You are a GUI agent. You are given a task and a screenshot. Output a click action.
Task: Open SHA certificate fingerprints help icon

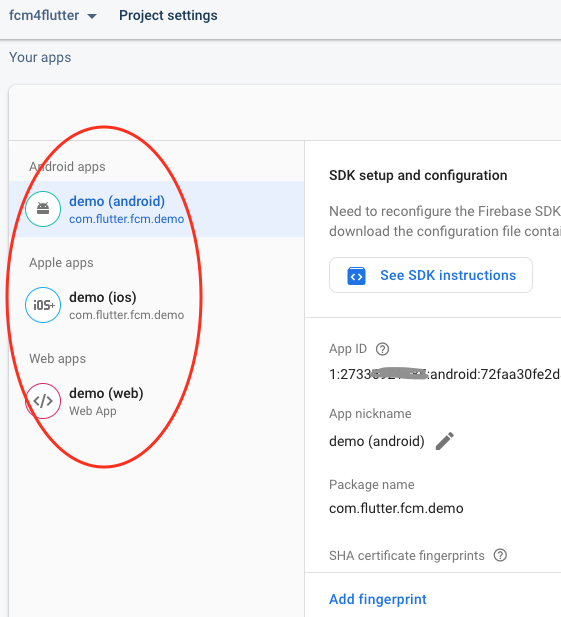pos(500,555)
